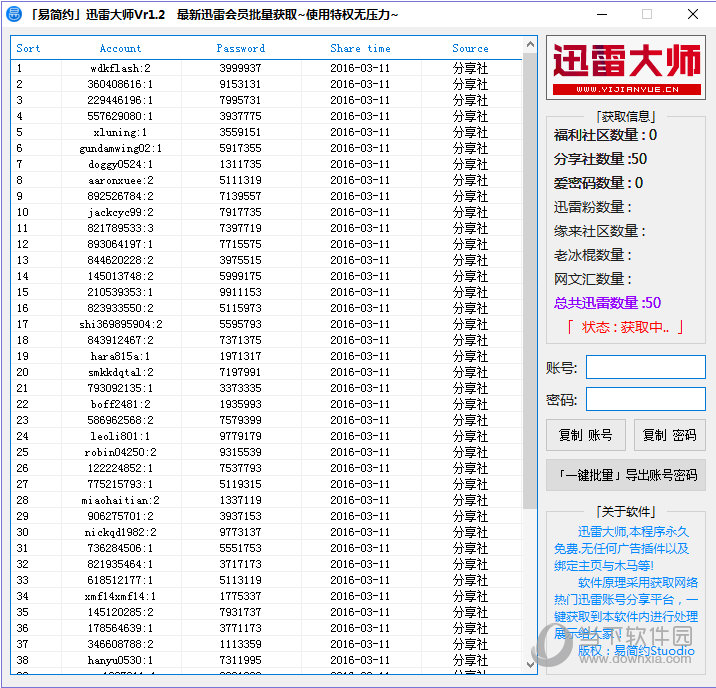Click the 状态 : 获取中 status text
This screenshot has height=688, width=716.
[625, 327]
